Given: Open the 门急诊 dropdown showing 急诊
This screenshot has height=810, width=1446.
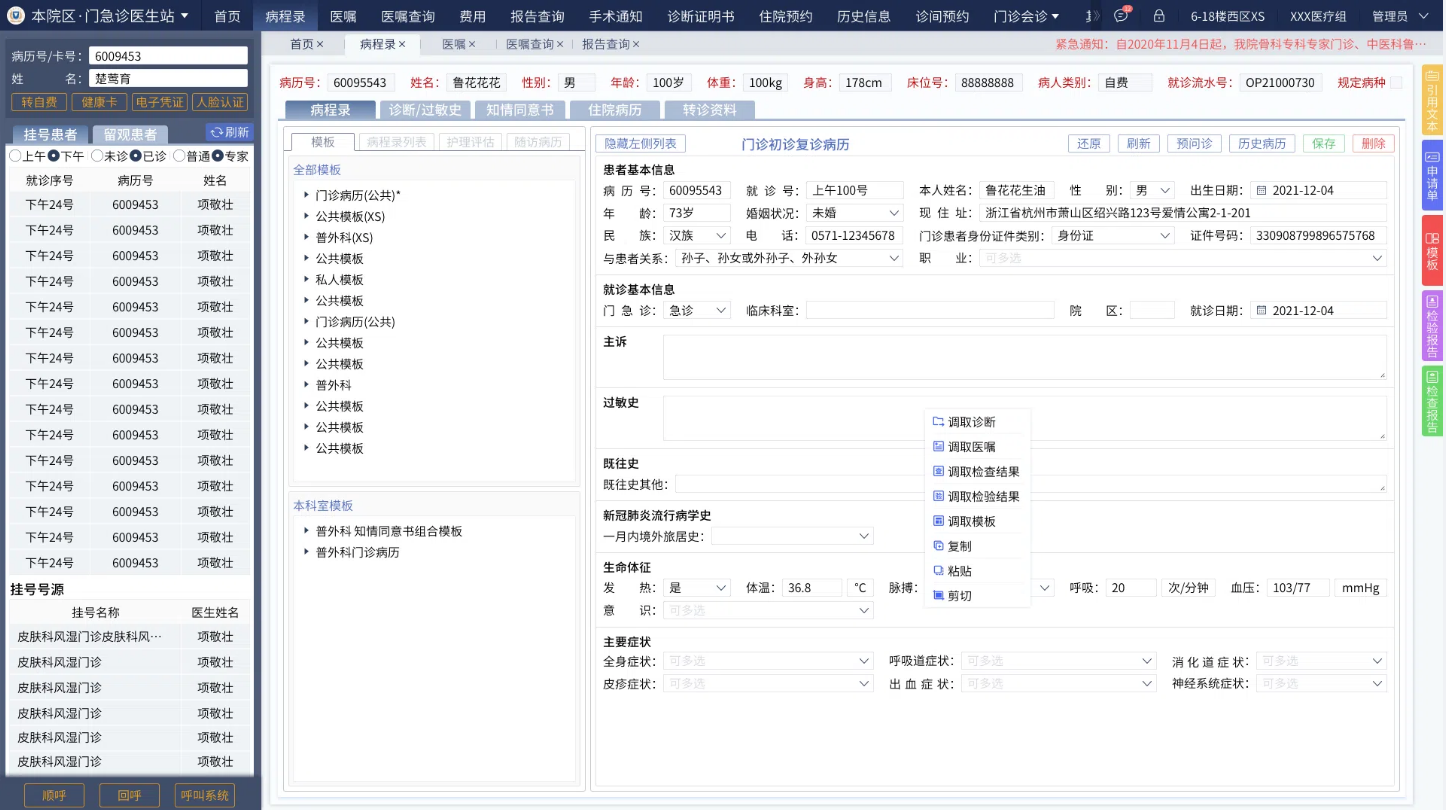Looking at the screenshot, I should click(x=697, y=311).
